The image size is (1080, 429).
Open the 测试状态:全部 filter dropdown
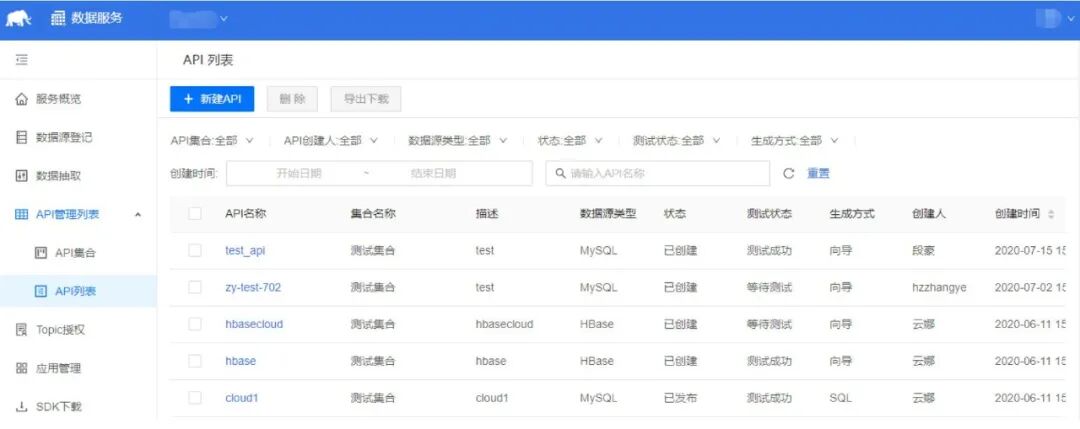676,140
